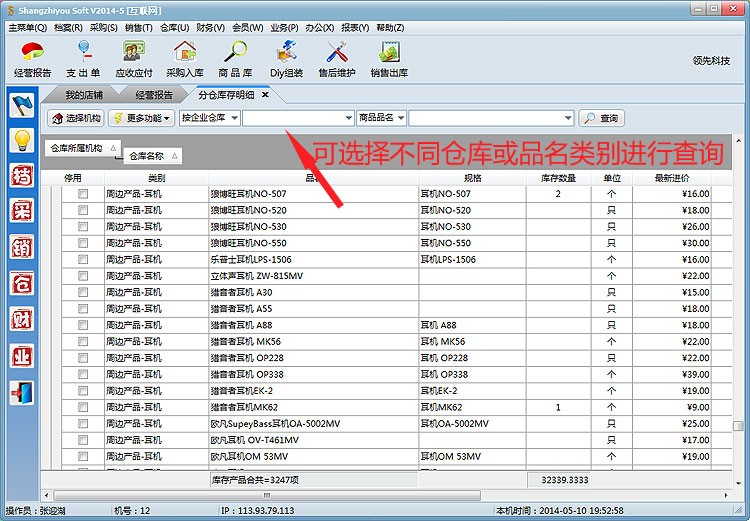Open 售后维护 tools icon

coord(337,58)
